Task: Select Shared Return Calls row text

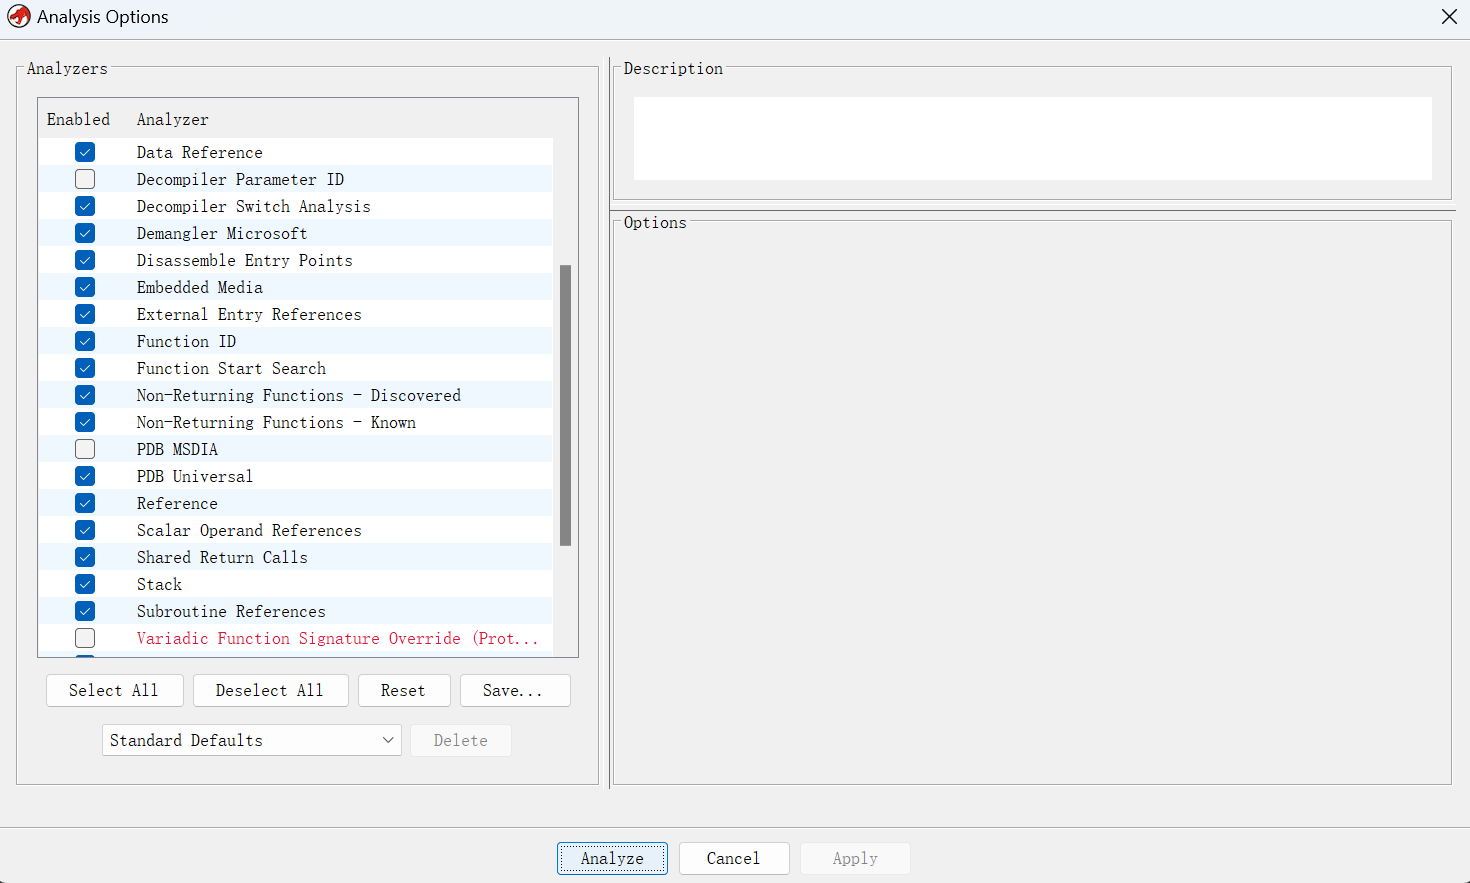Action: tap(222, 557)
